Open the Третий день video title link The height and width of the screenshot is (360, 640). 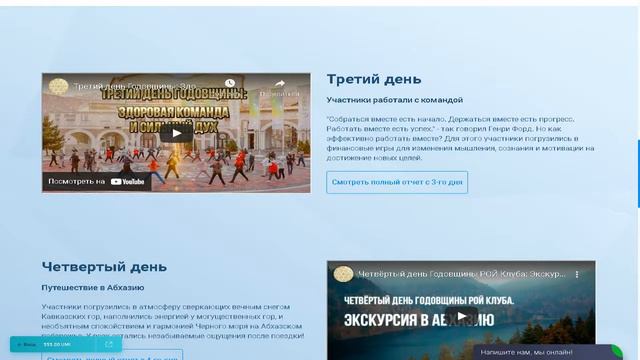coord(135,86)
